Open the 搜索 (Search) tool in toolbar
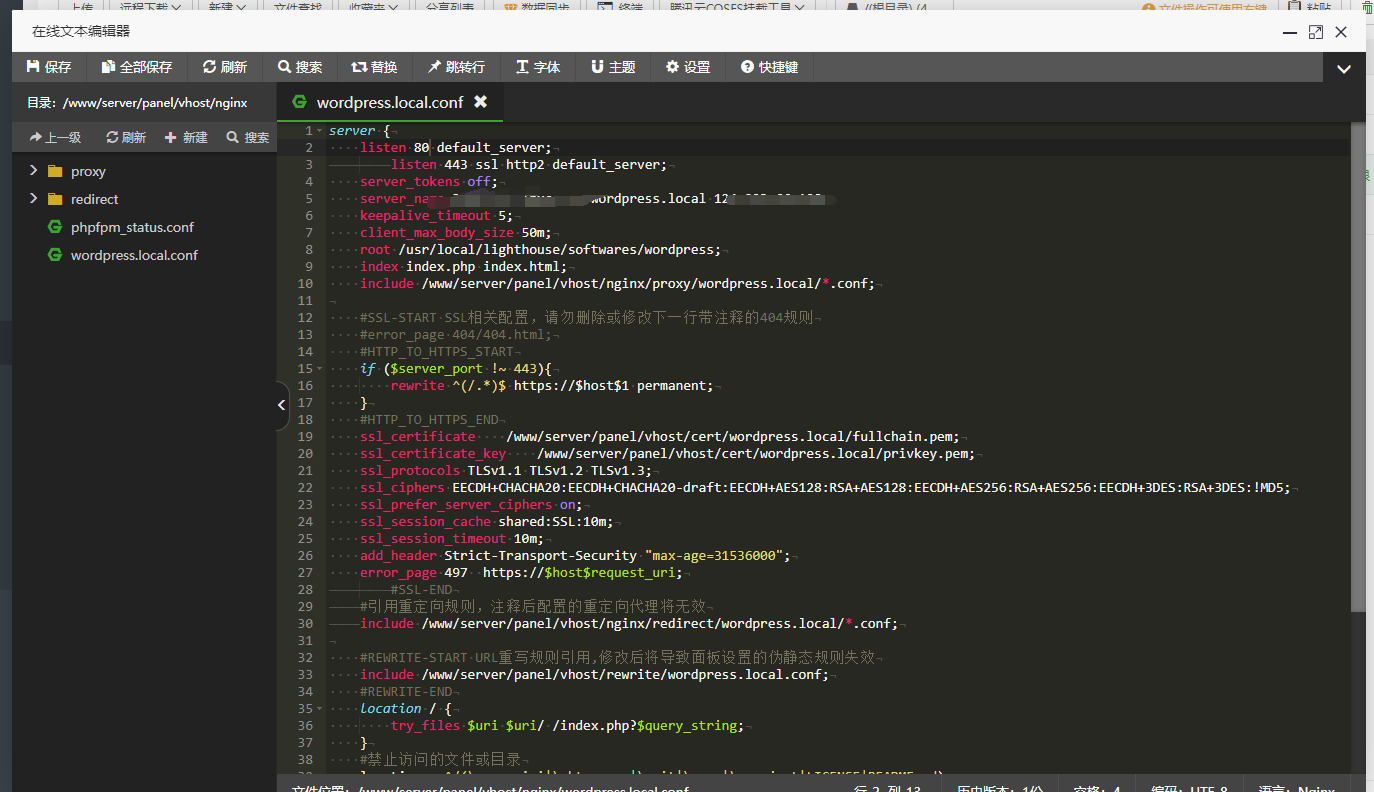The width and height of the screenshot is (1374, 792). point(300,67)
